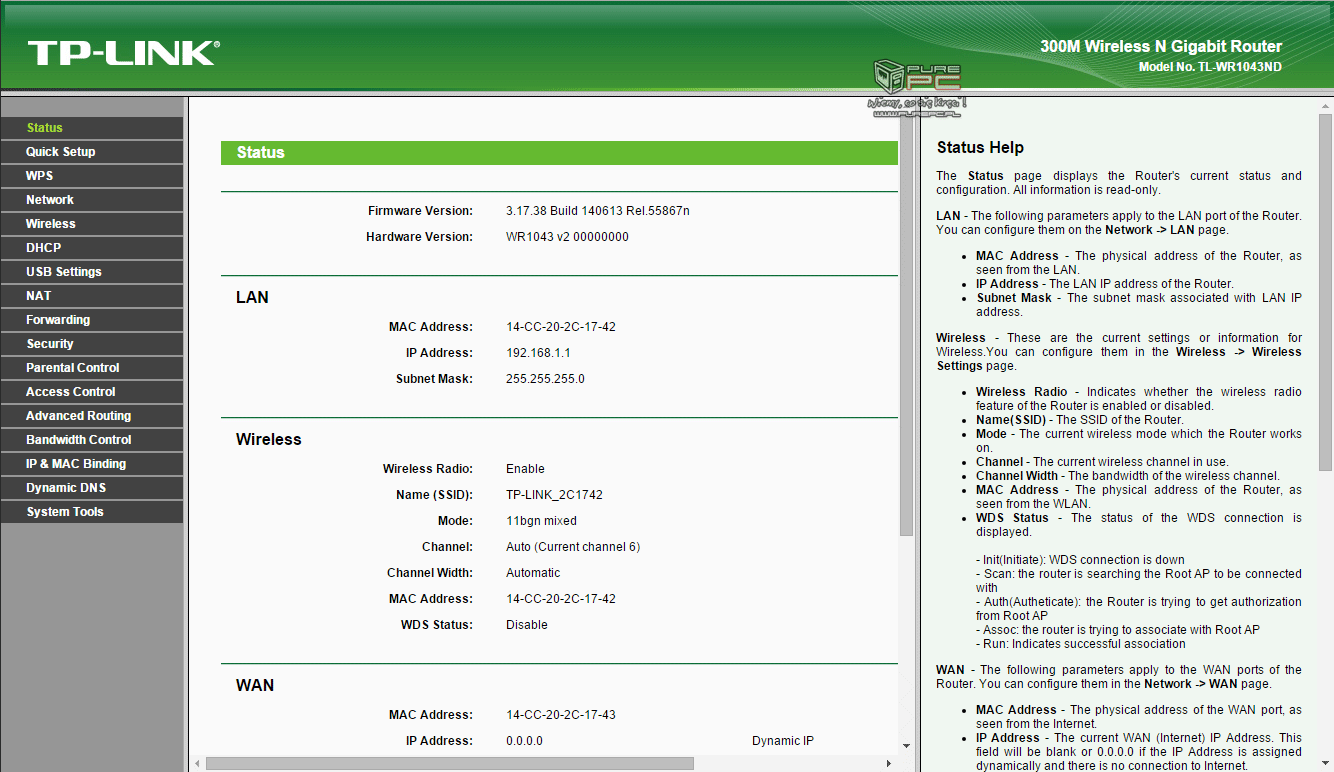This screenshot has width=1334, height=772.
Task: Click subnet mask 255.255.255.0 value
Action: tap(546, 379)
